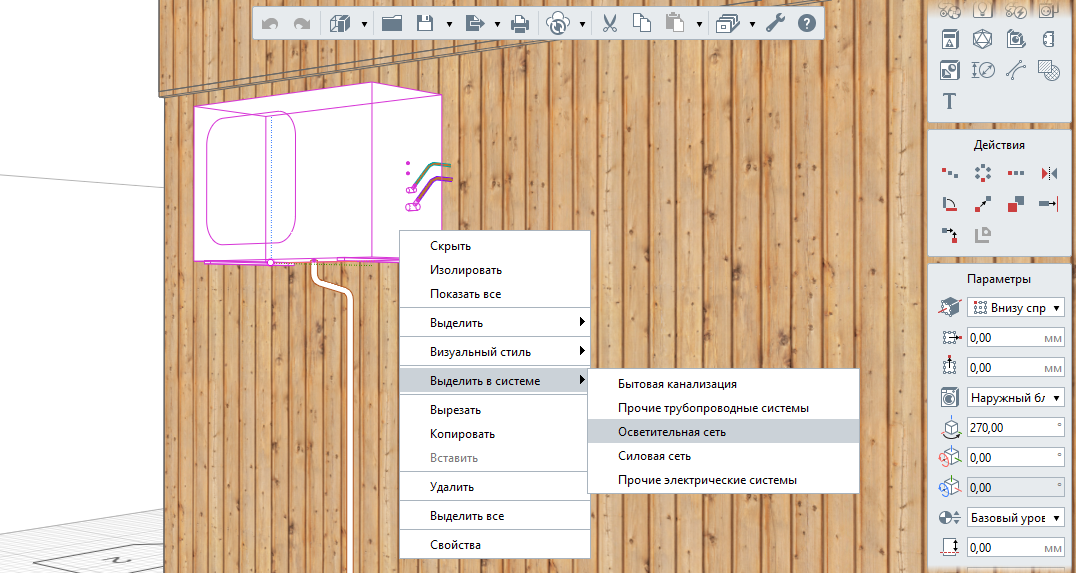Click the mirror action icon

click(1049, 173)
